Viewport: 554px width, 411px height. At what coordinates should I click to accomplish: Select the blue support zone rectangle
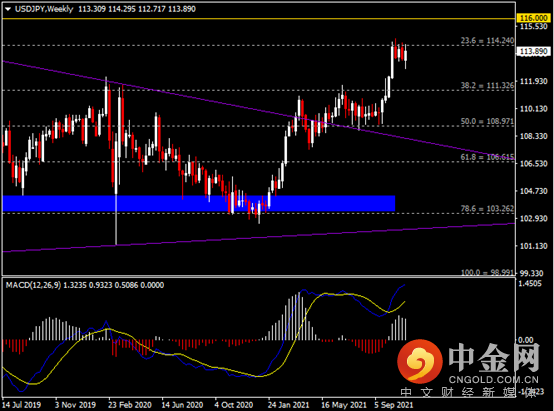pos(199,204)
